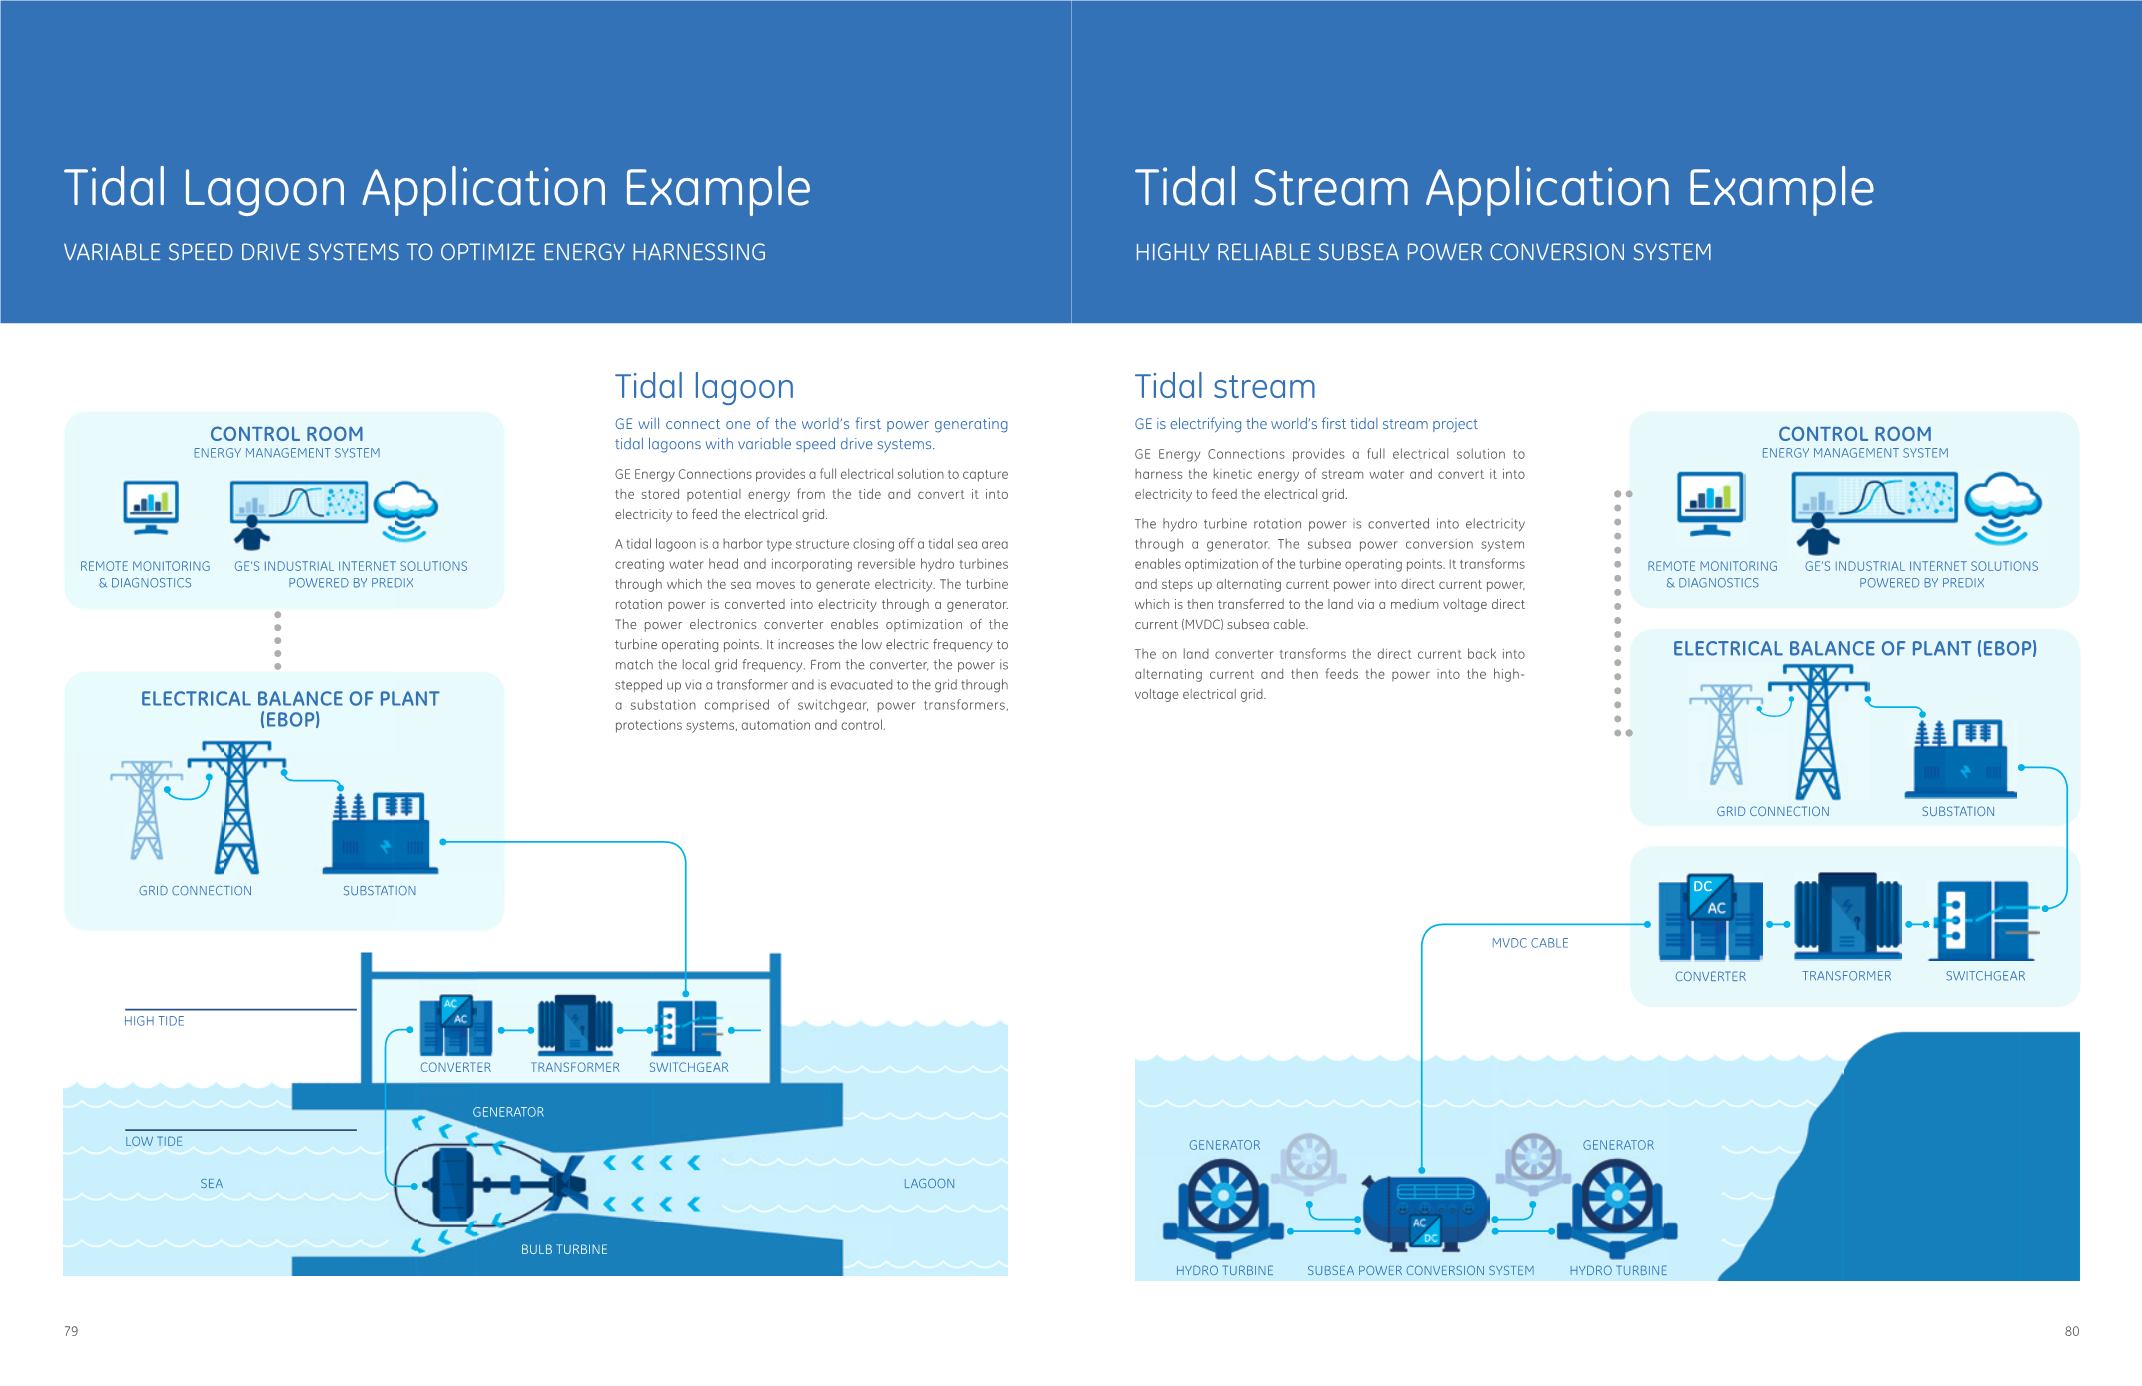This screenshot has width=2142, height=1386.
Task: Click the light-blue pylon icon on Tidal Stream page
Action: coord(1725,735)
